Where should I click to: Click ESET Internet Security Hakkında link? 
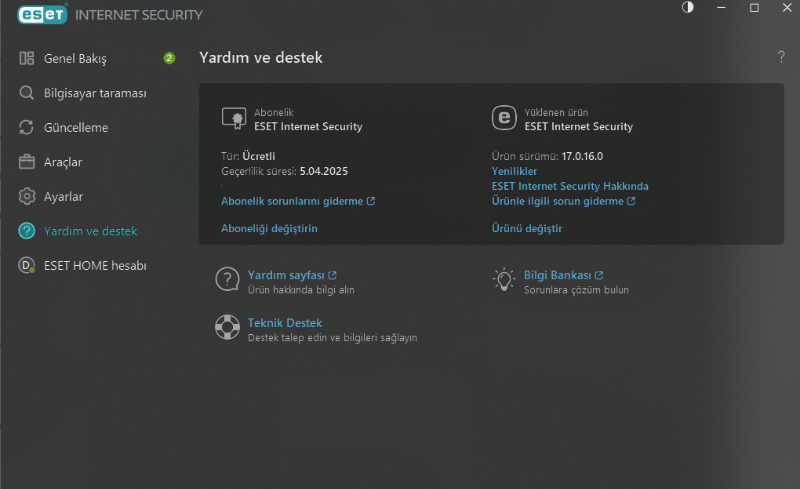(570, 186)
